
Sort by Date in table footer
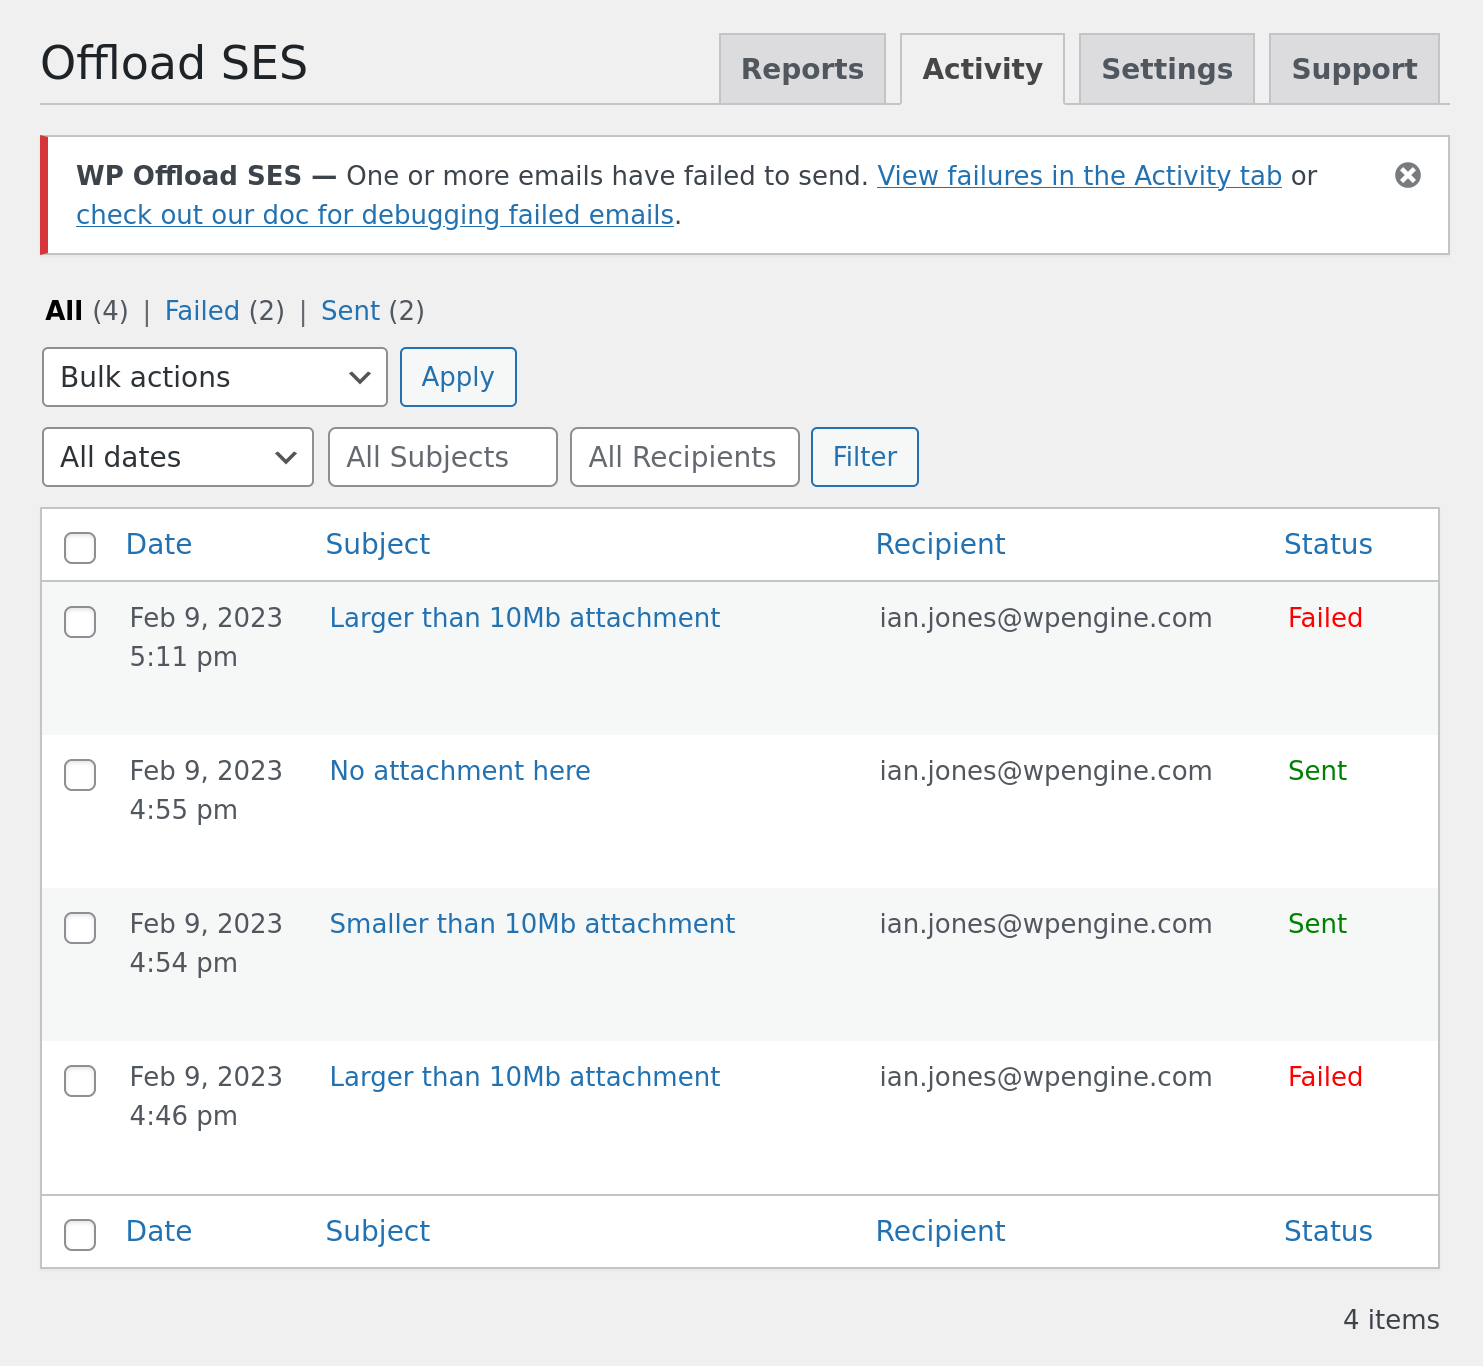159,1231
